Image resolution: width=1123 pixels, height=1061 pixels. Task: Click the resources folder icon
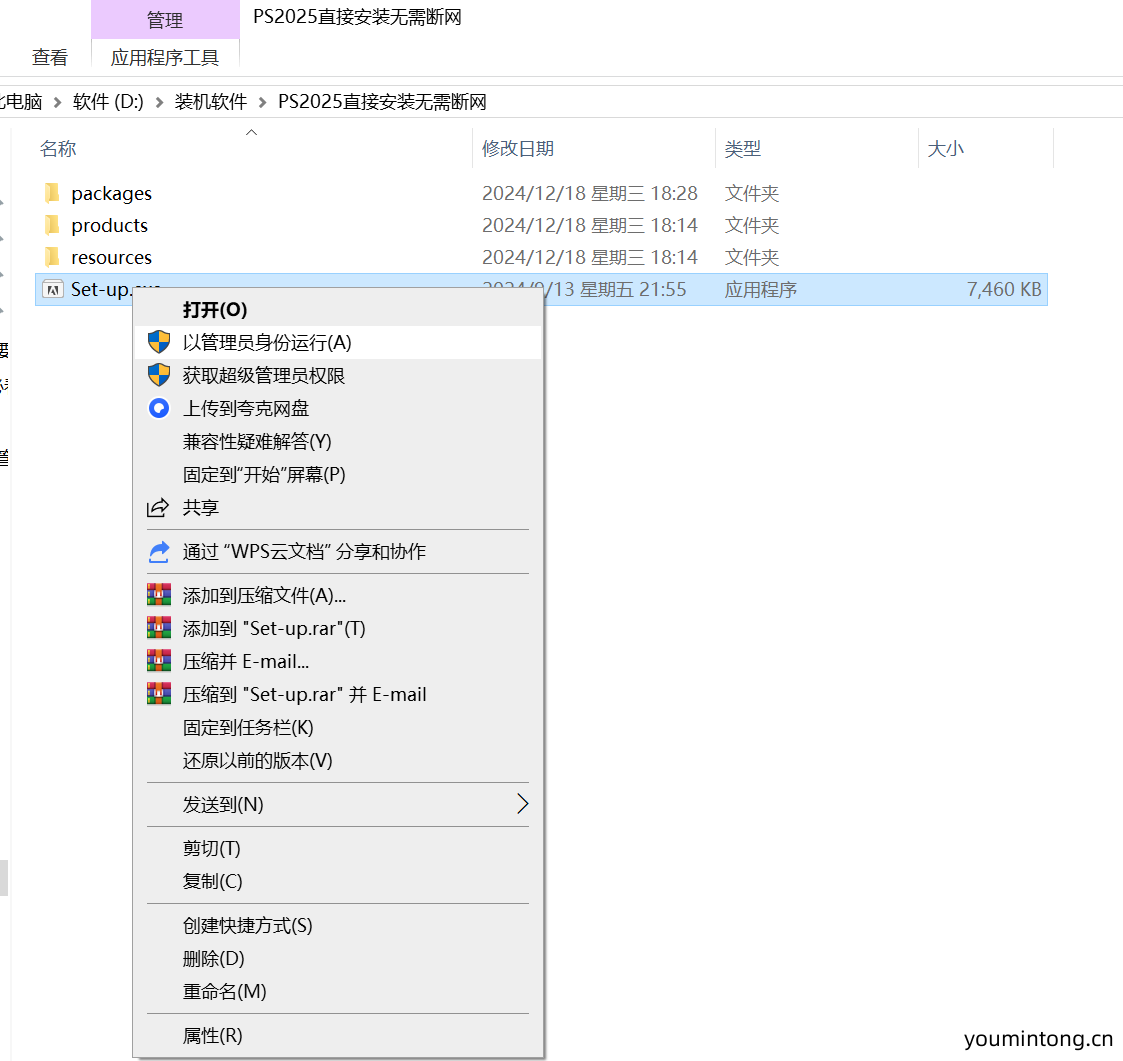pos(52,256)
